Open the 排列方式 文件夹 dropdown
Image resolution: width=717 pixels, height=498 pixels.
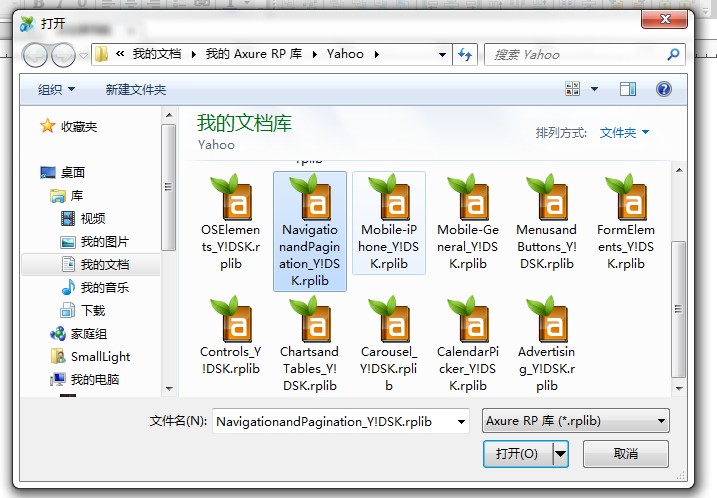pyautogui.click(x=624, y=133)
